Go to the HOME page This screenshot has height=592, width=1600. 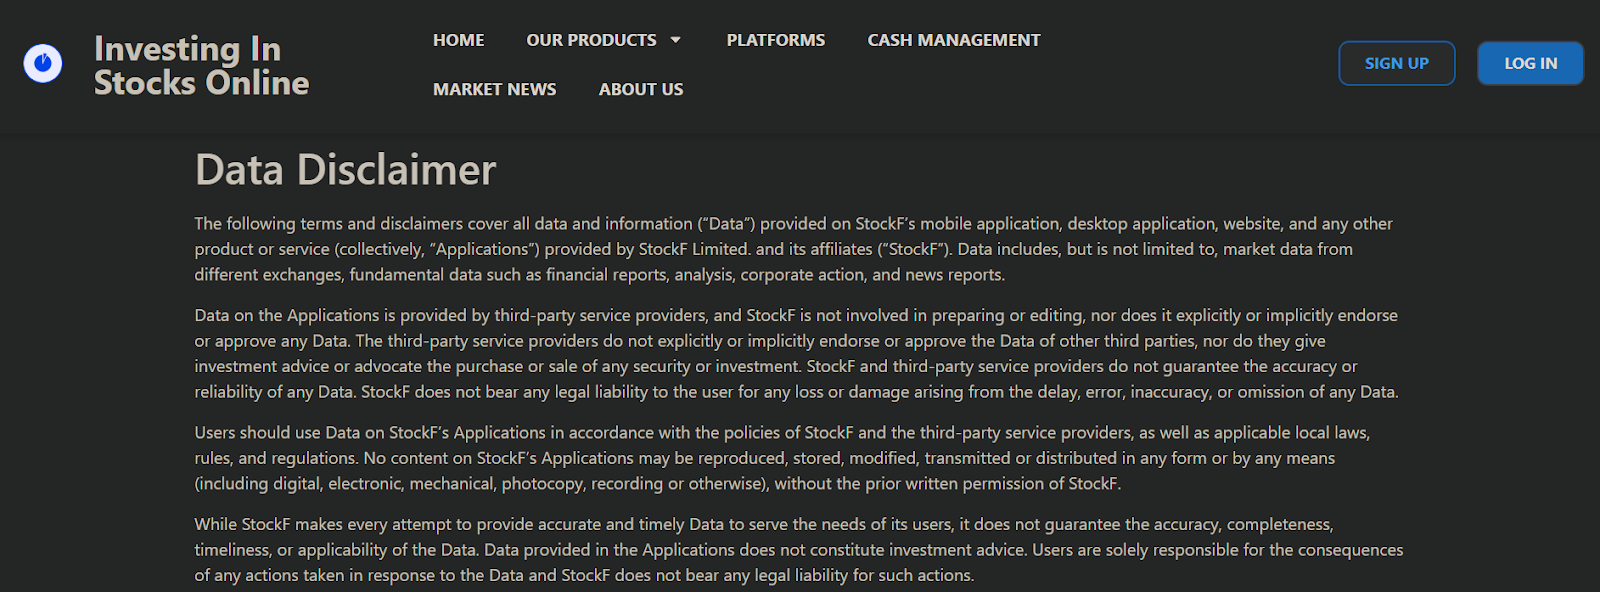pos(458,40)
